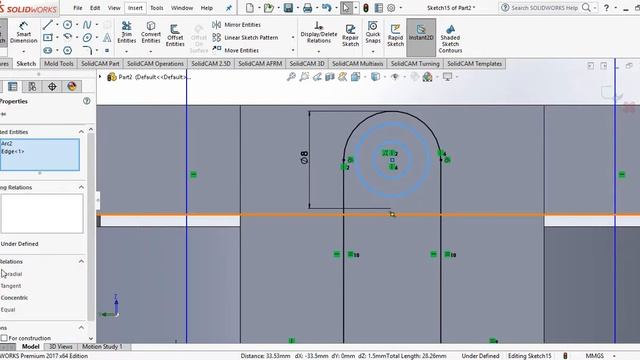The image size is (640, 360).
Task: Click the Search SOLIDWORKS Help field
Action: pyautogui.click(x=545, y=8)
